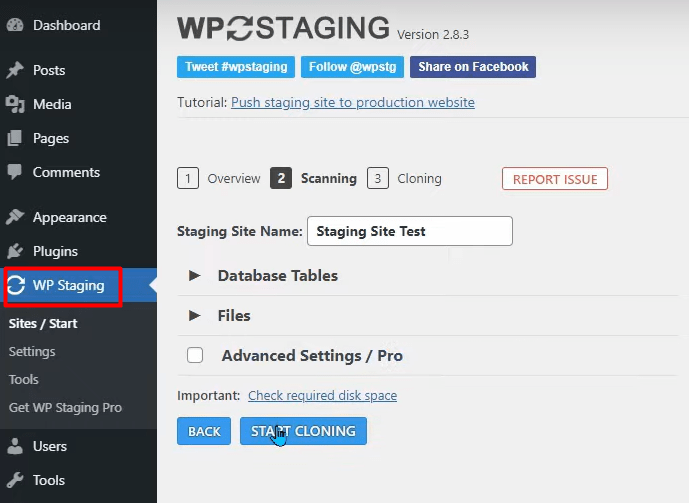Open the Users menu label

(50, 446)
